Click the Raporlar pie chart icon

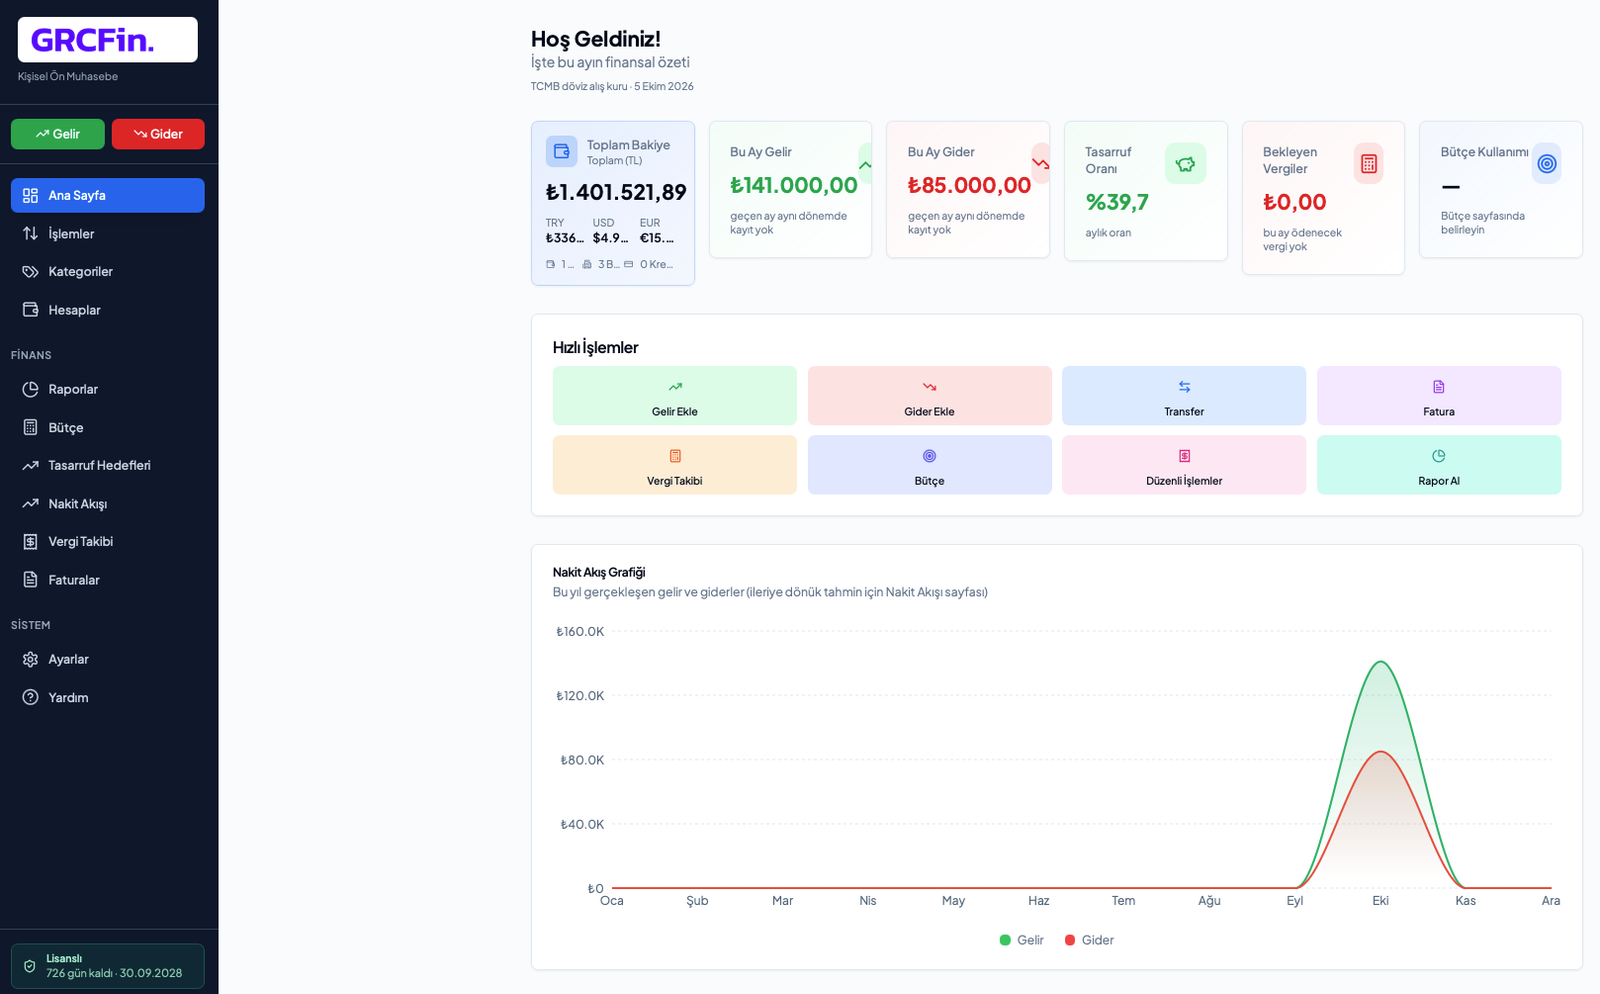point(31,389)
